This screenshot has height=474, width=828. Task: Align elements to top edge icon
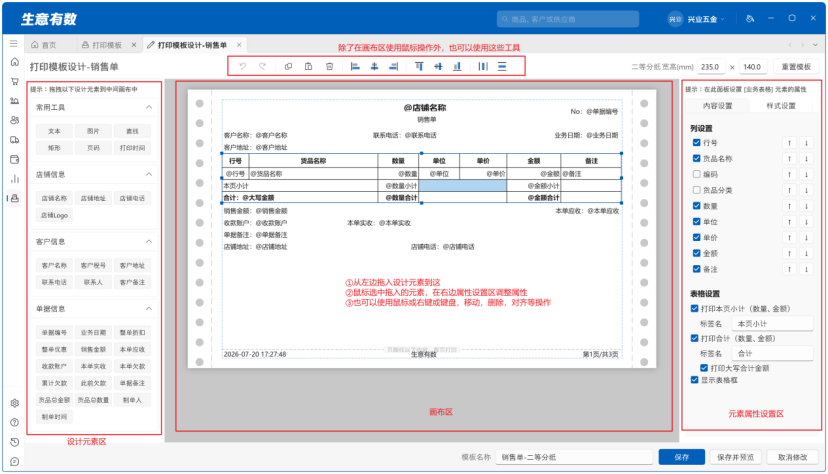coord(419,67)
